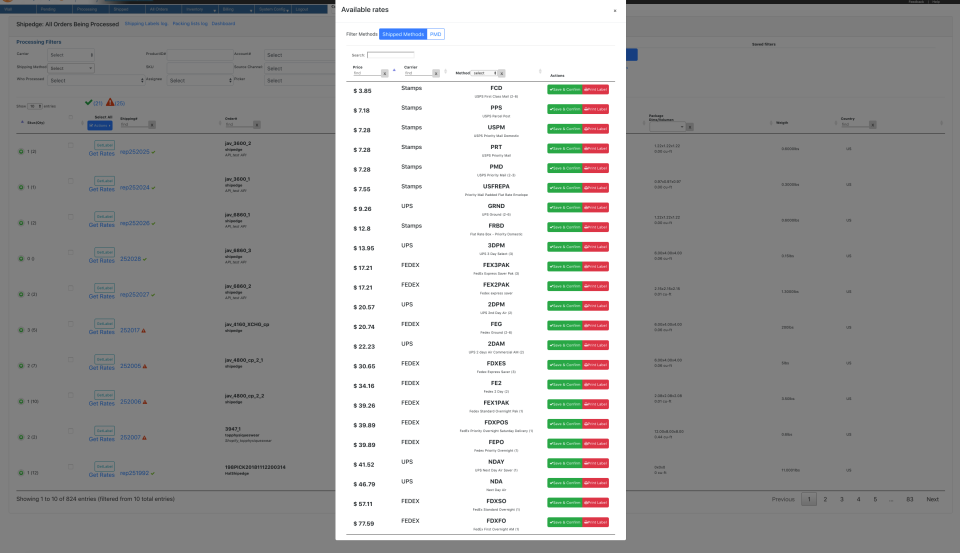Expand row details for 252017 green plus

point(21,330)
